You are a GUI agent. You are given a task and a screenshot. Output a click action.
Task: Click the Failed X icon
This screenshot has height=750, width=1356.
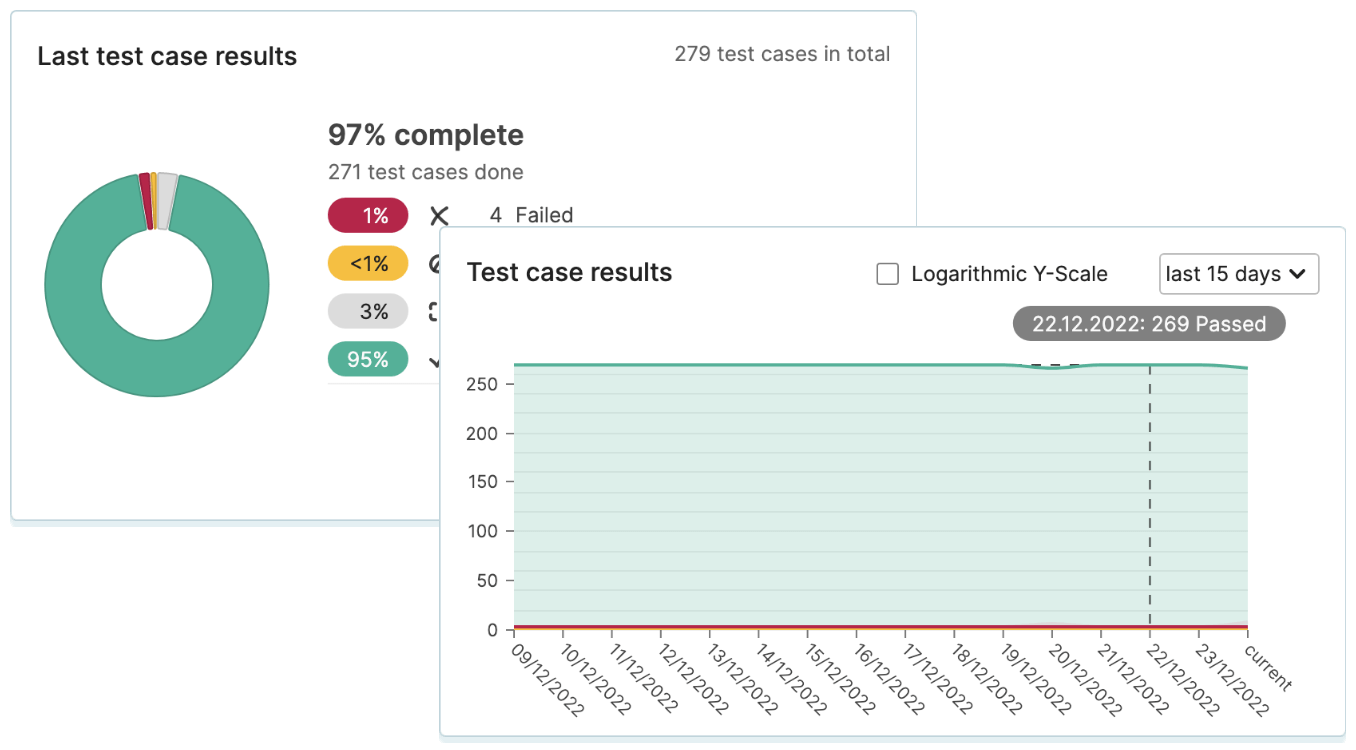coord(439,215)
